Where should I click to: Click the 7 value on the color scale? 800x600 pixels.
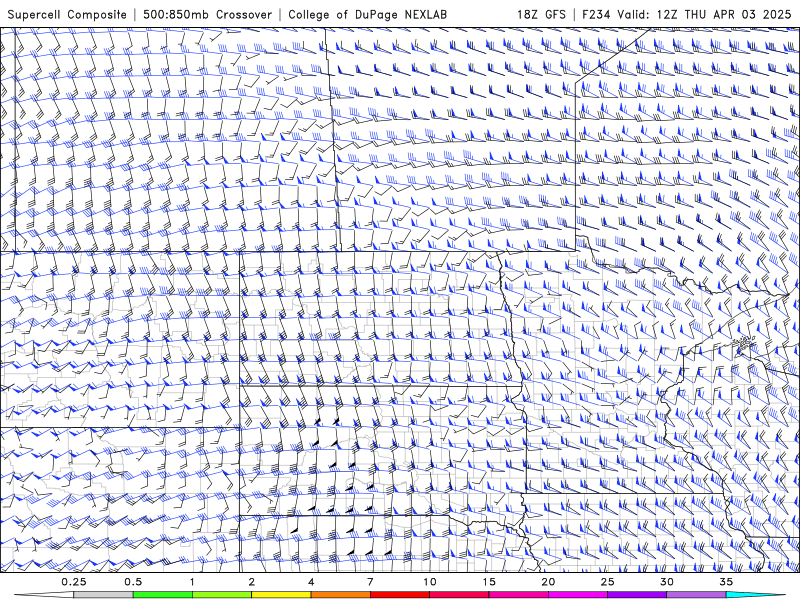coord(370,582)
